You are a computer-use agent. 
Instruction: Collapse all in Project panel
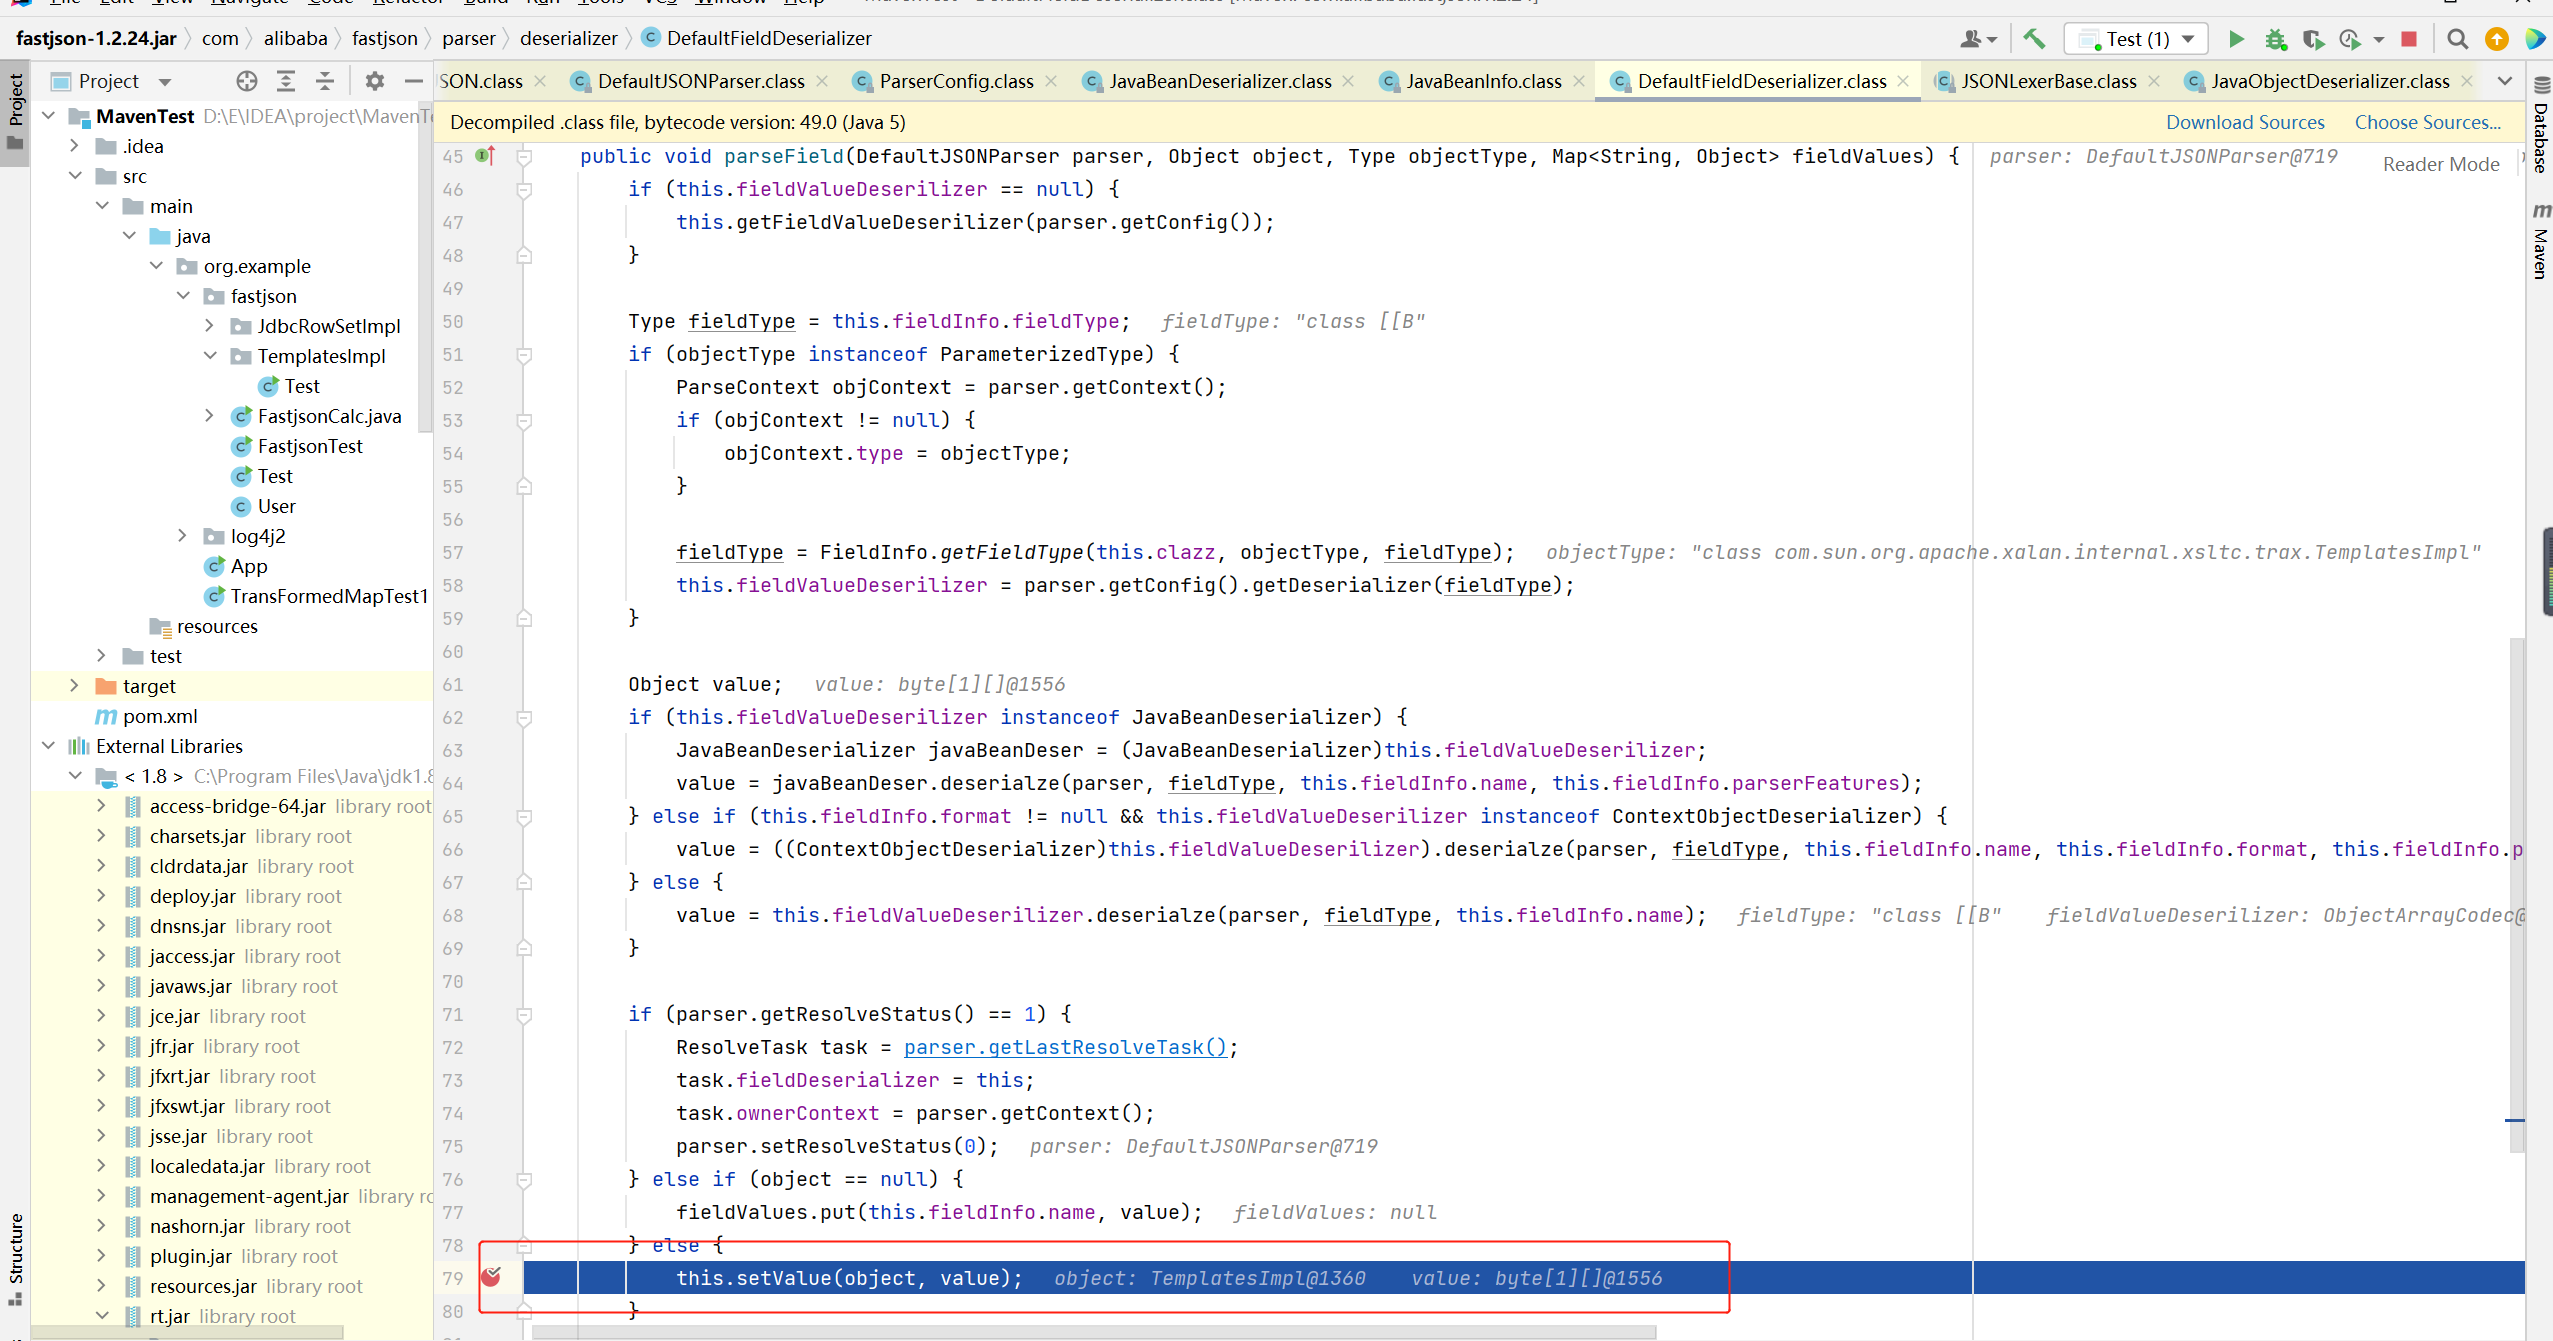(325, 81)
